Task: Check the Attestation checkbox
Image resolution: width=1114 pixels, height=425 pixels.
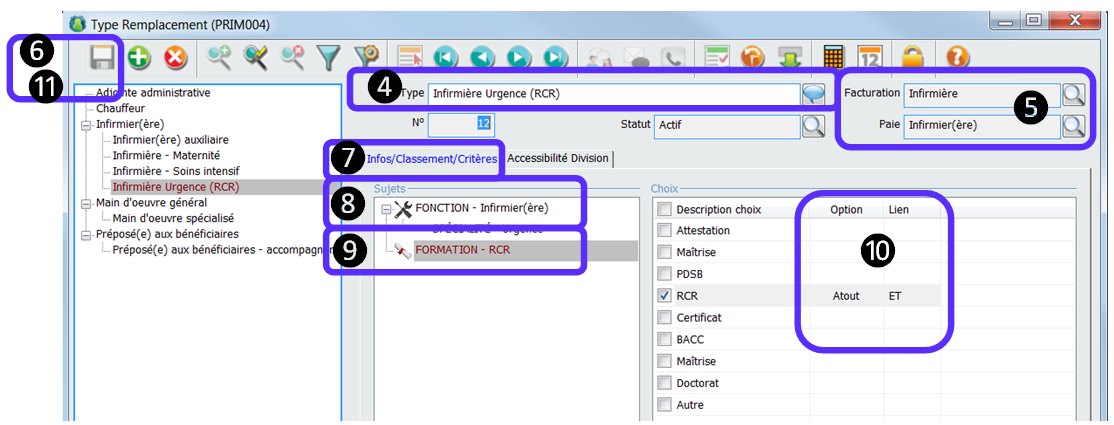Action: (x=664, y=231)
